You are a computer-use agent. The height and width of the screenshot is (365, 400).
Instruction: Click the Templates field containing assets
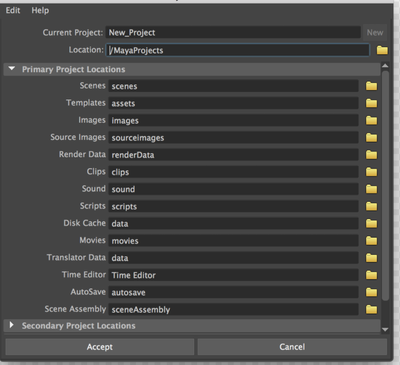pos(233,103)
